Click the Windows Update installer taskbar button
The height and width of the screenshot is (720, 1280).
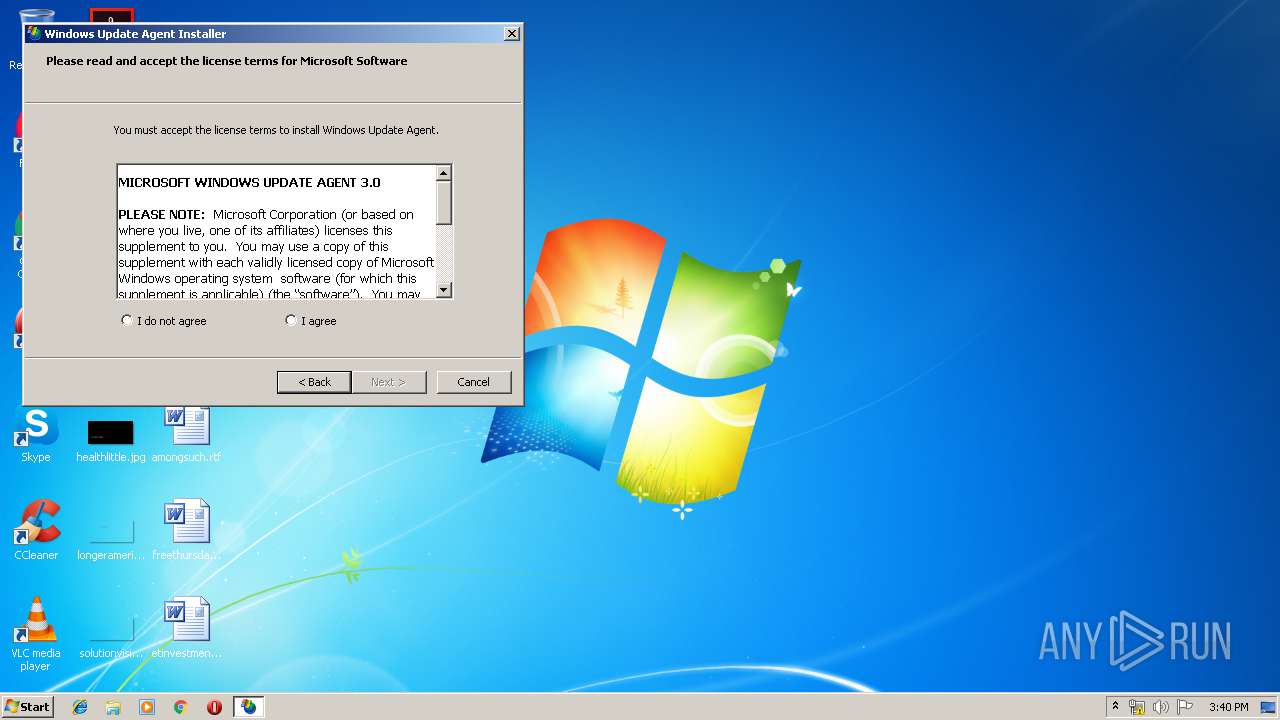(248, 707)
